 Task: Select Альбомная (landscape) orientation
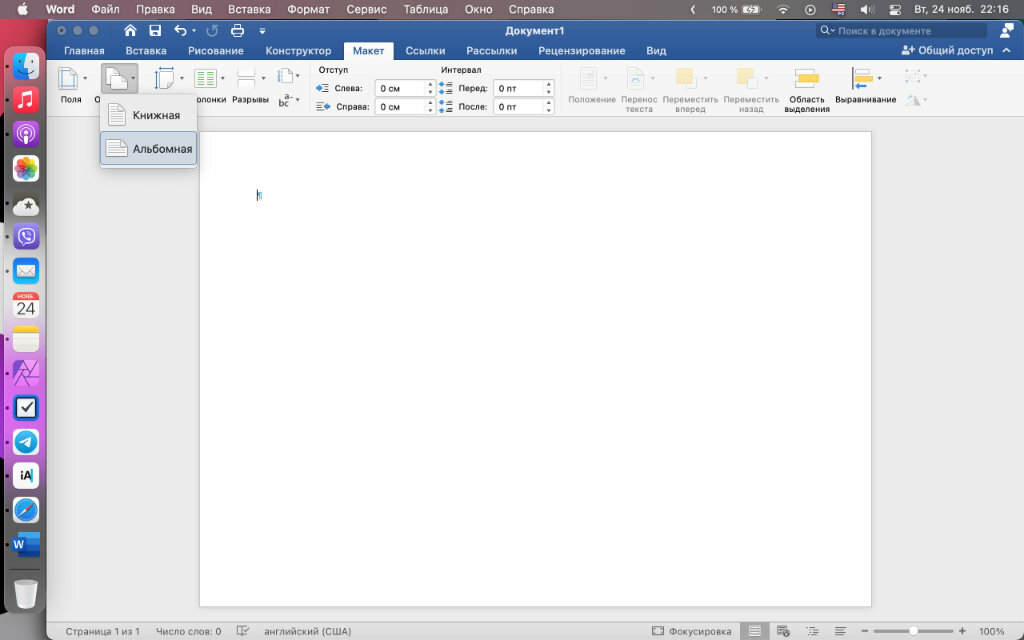coord(149,149)
